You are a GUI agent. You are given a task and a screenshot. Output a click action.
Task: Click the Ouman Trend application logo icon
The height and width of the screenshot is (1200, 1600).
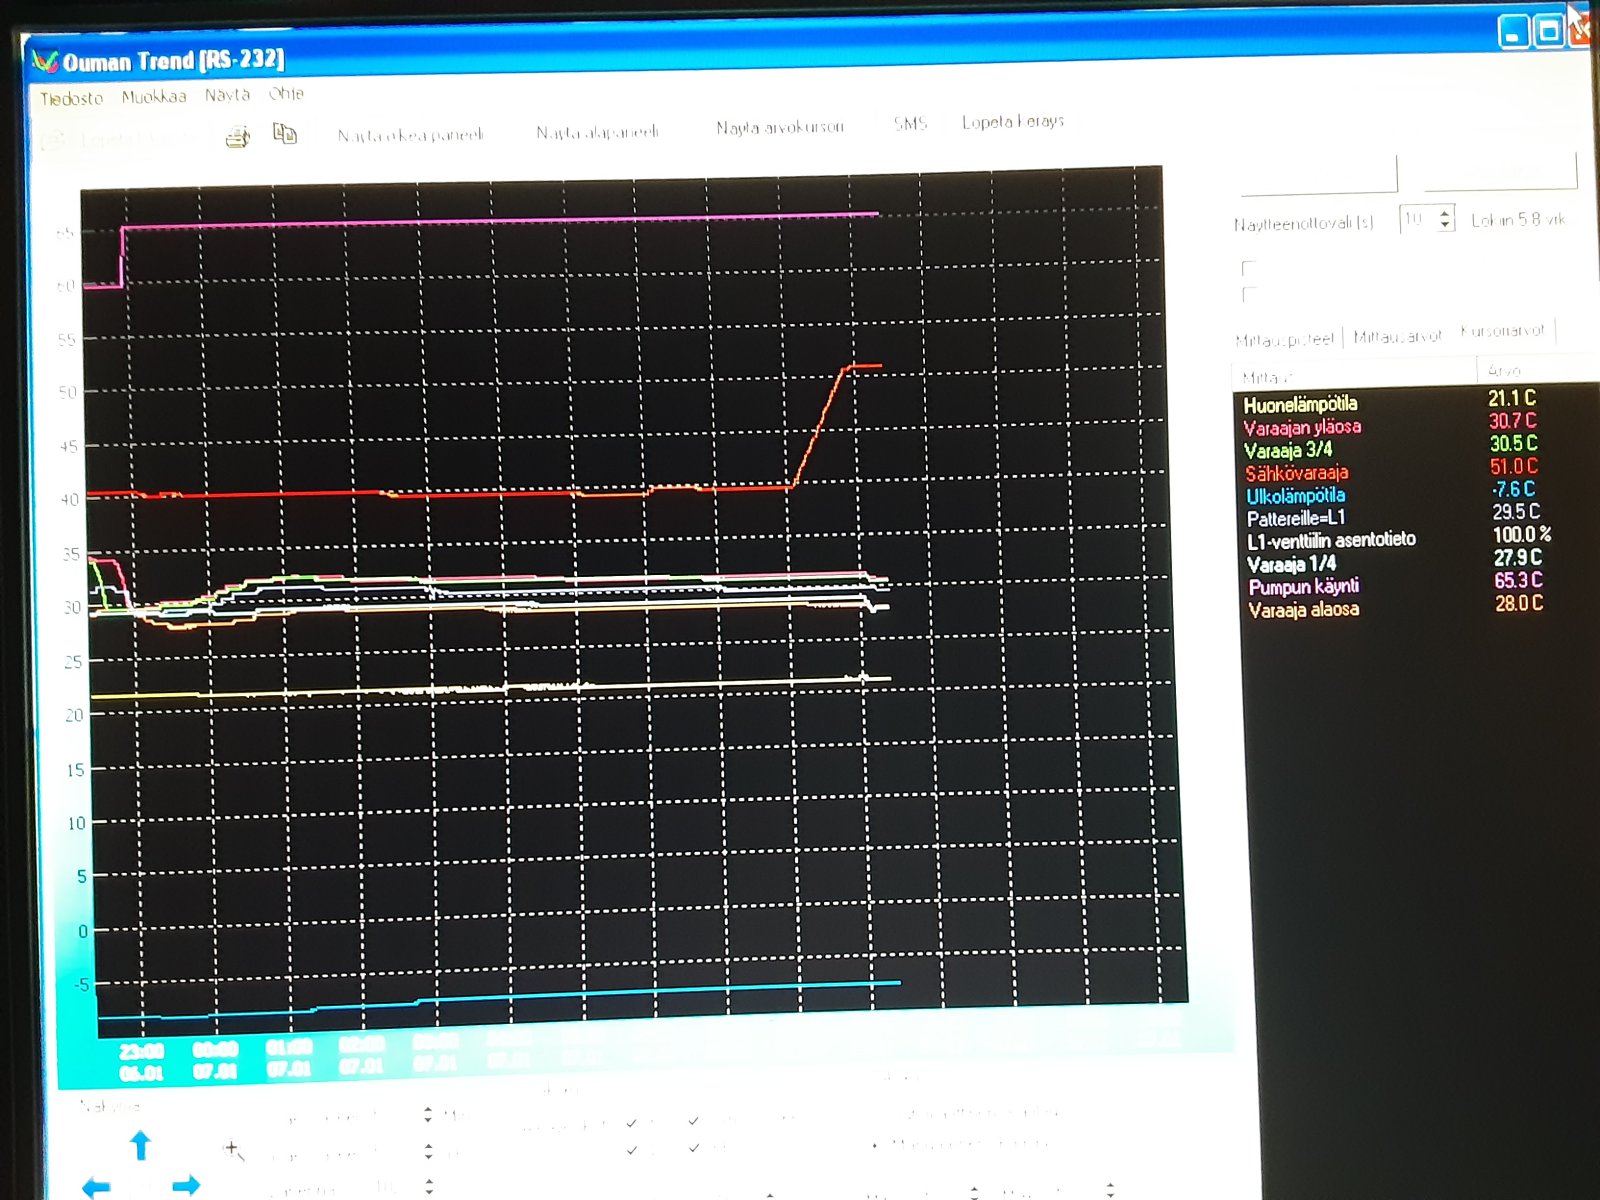point(45,62)
